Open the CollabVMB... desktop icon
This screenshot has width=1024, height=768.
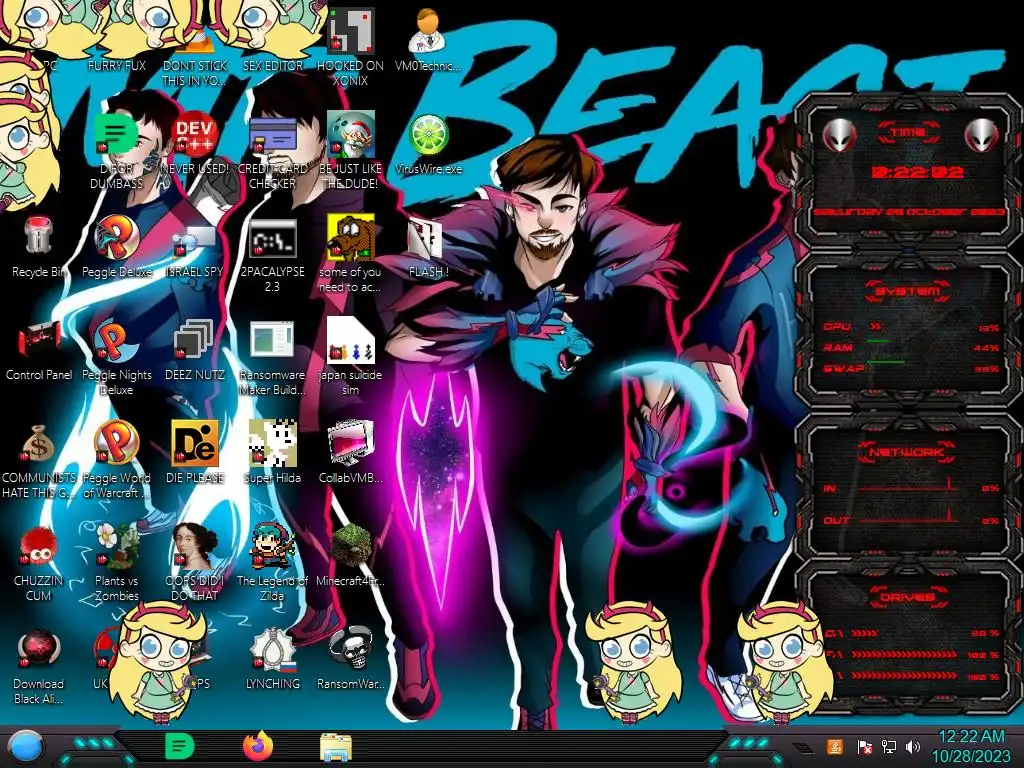tap(351, 443)
